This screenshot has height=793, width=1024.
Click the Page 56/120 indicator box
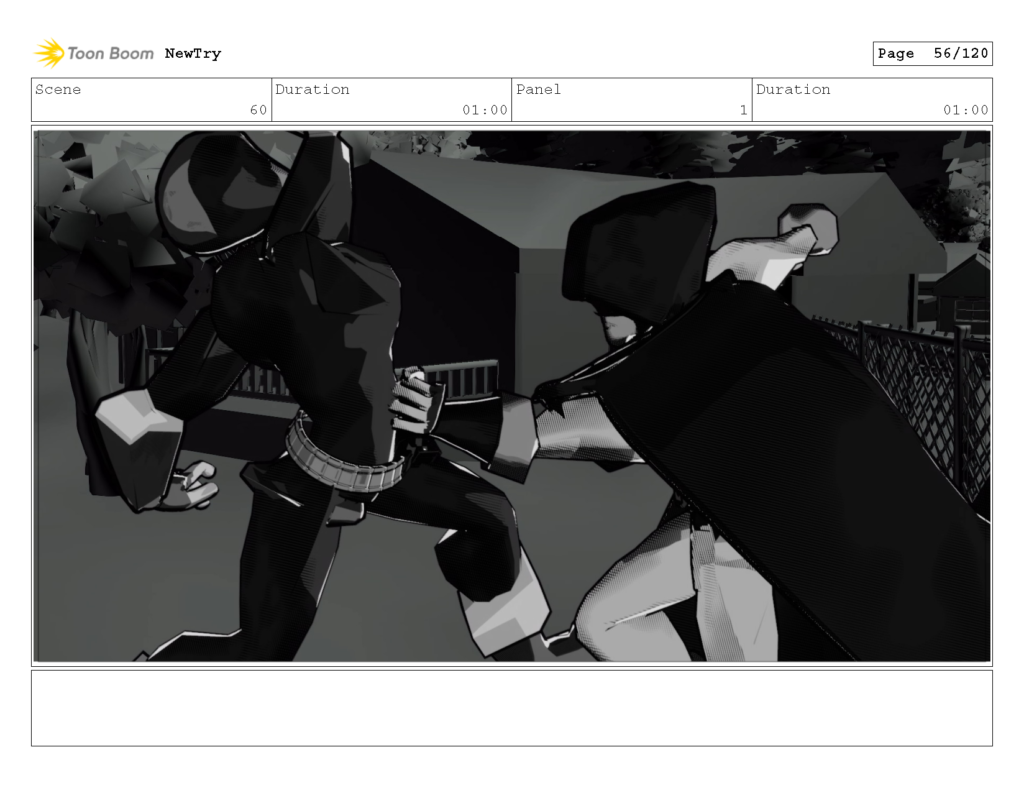pyautogui.click(x=932, y=53)
